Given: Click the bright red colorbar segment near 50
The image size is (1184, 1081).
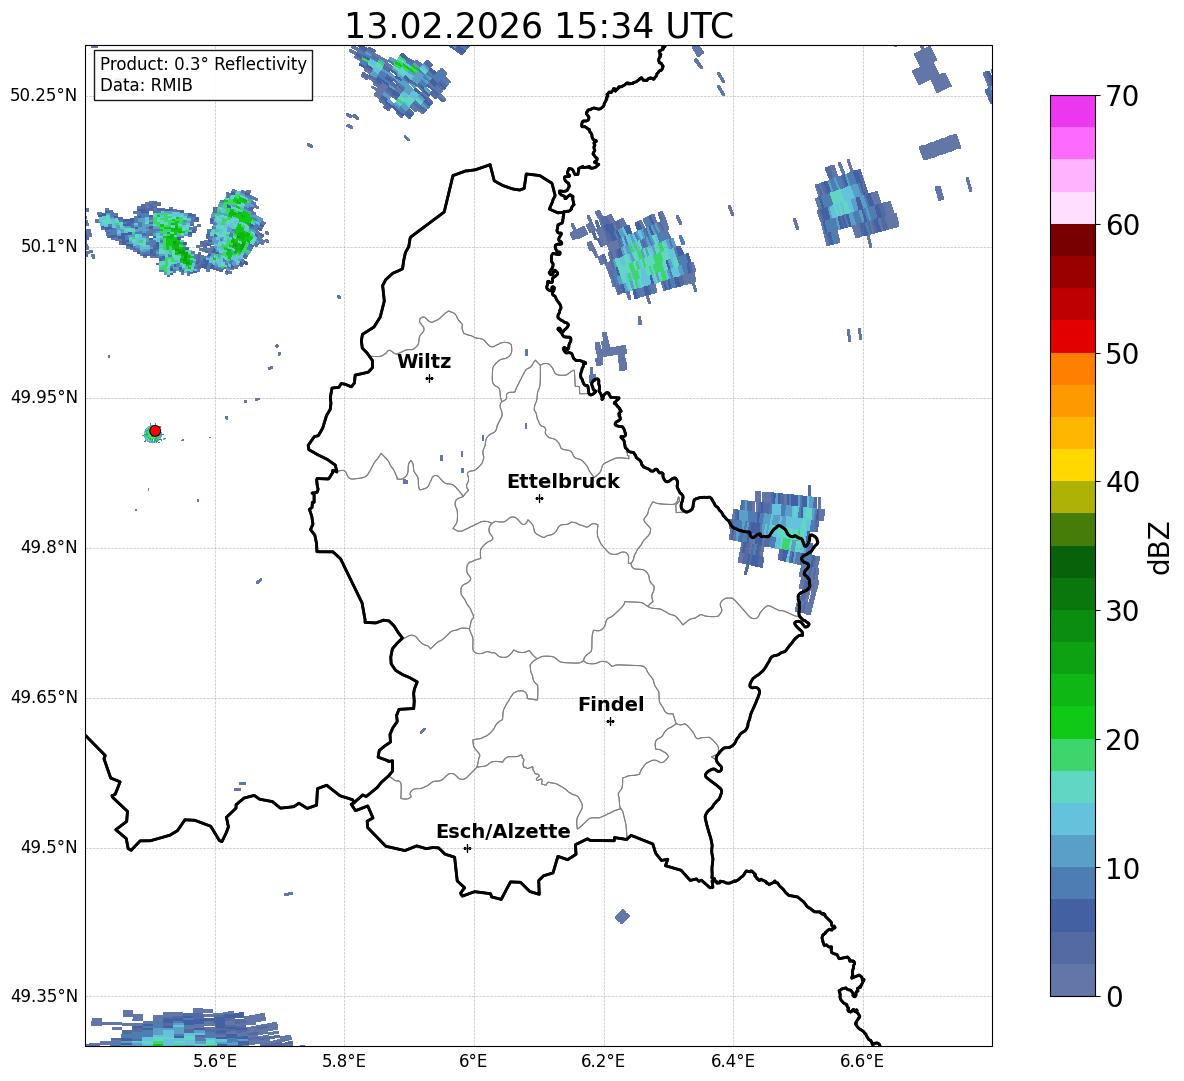Looking at the screenshot, I should pyautogui.click(x=1073, y=337).
